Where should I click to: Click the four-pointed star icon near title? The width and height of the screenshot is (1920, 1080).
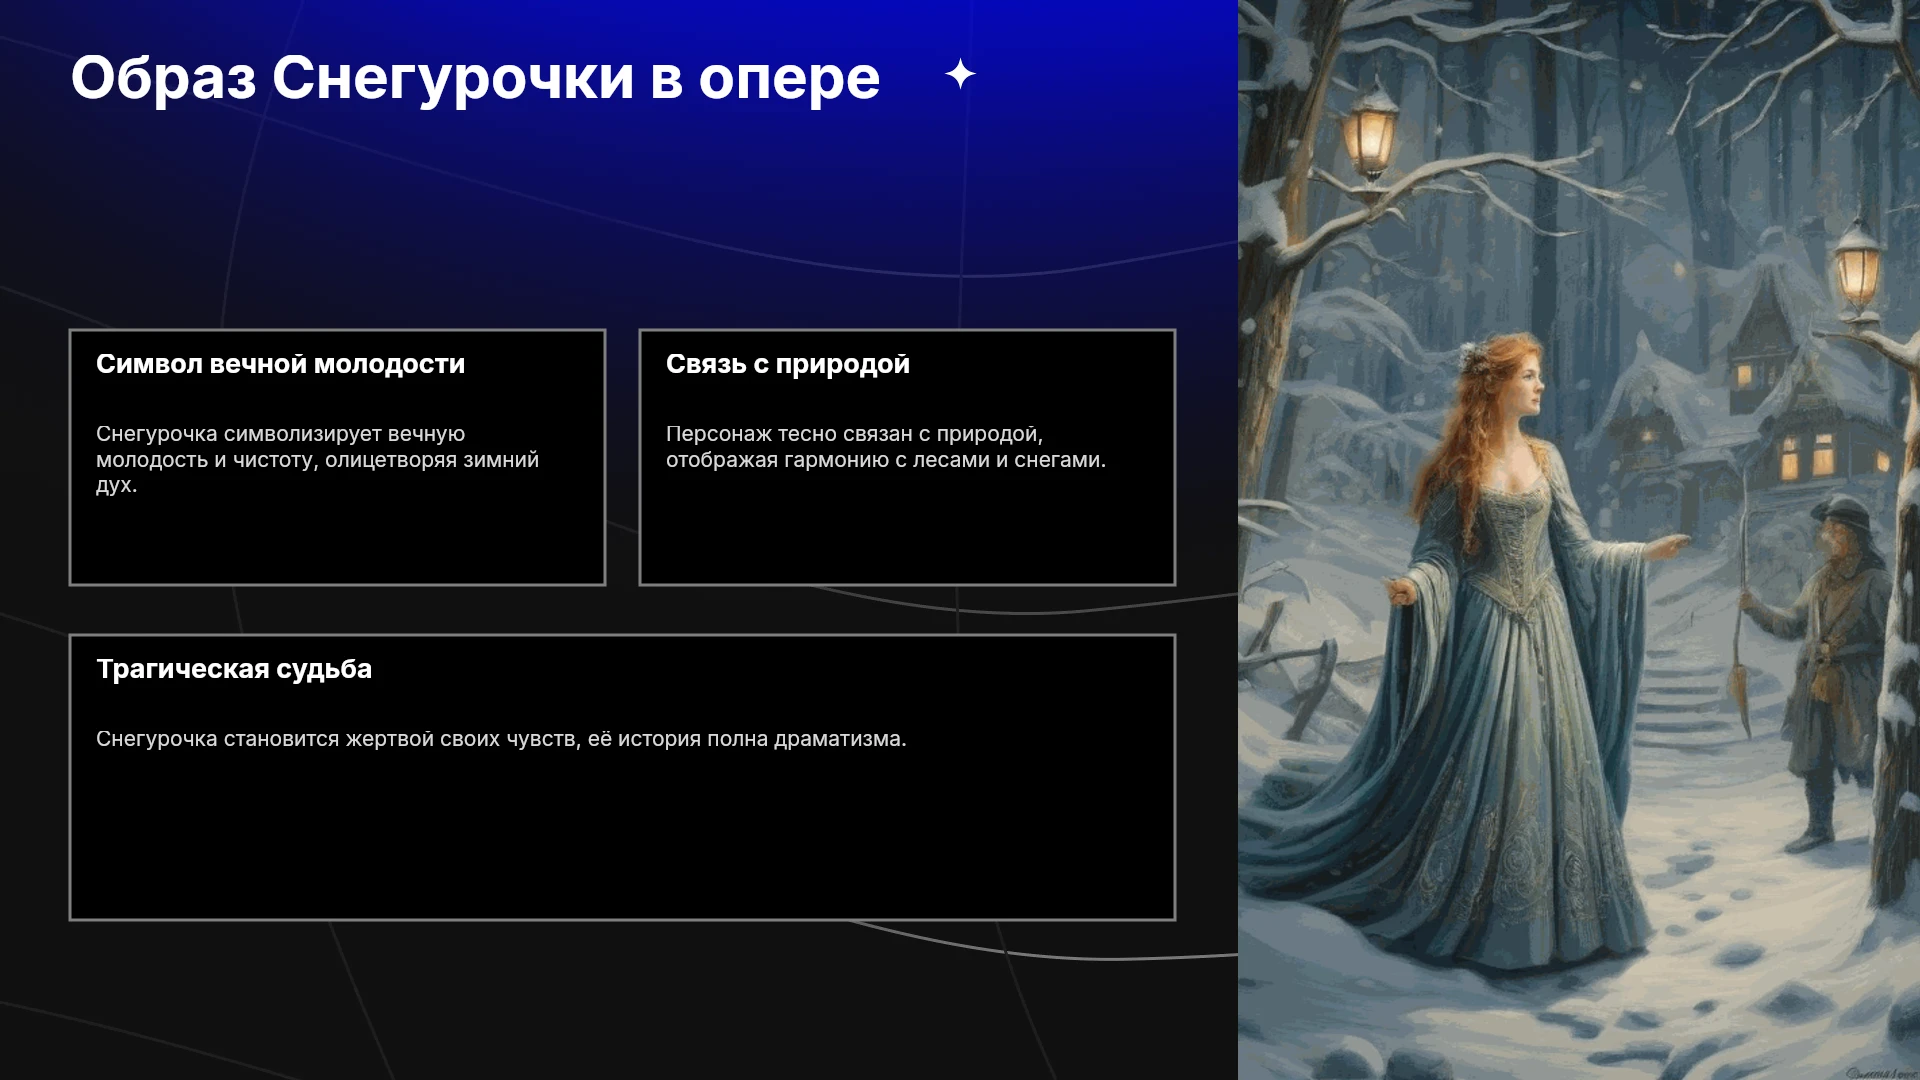[x=960, y=74]
